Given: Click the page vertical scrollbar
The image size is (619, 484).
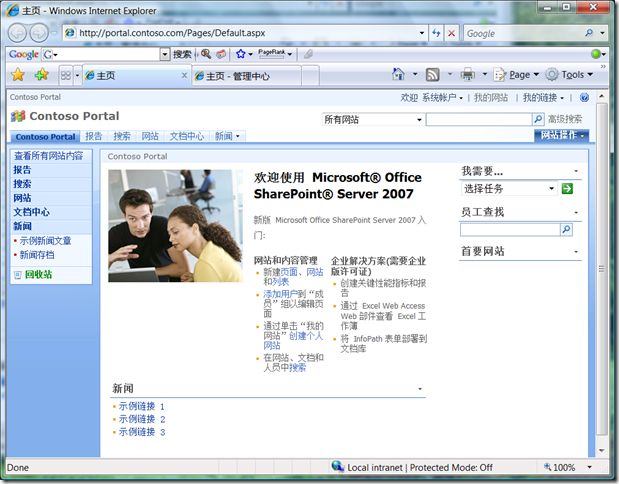Looking at the screenshot, I should pos(602,268).
